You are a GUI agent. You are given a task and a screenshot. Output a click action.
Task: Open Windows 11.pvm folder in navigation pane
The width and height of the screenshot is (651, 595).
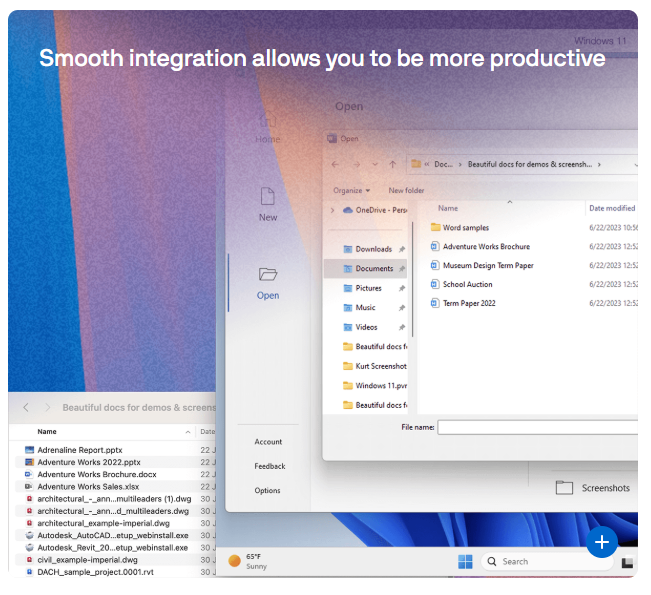click(x=375, y=386)
